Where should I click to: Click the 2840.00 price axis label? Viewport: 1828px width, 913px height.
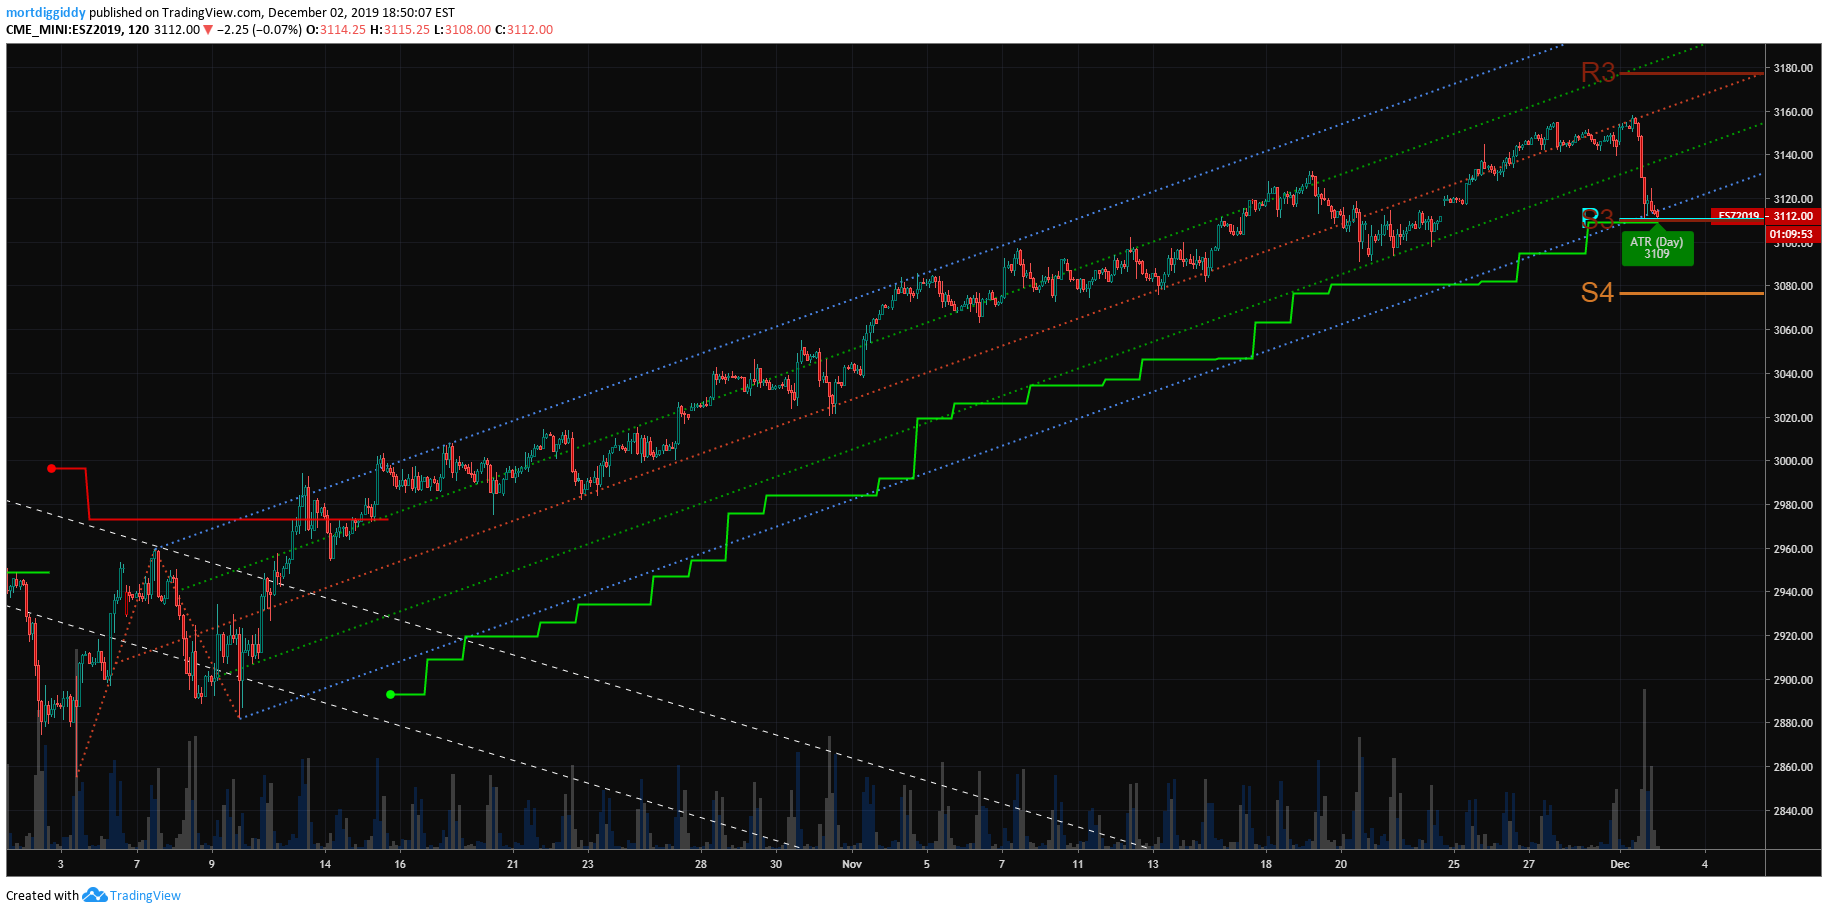click(1793, 811)
